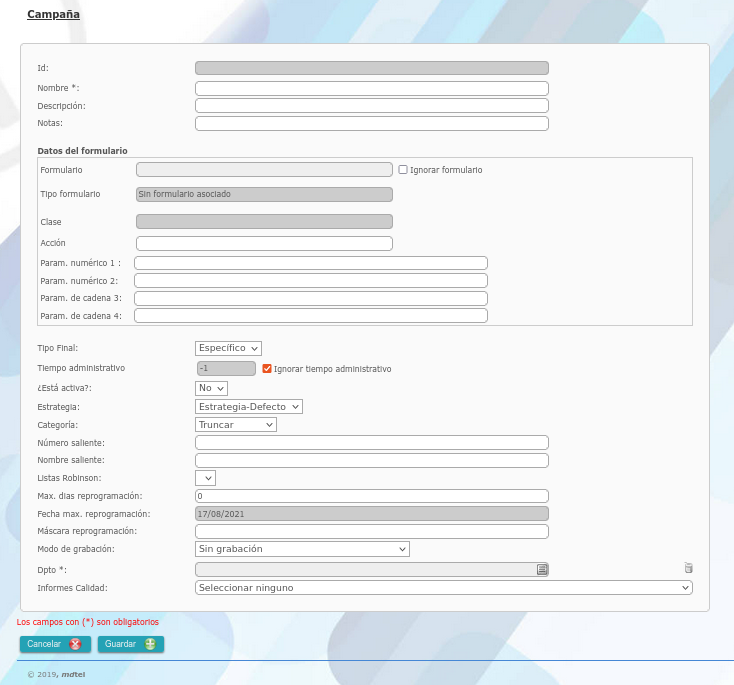Open the ¿Está activa? dropdown
Image resolution: width=734 pixels, height=685 pixels.
pos(211,388)
